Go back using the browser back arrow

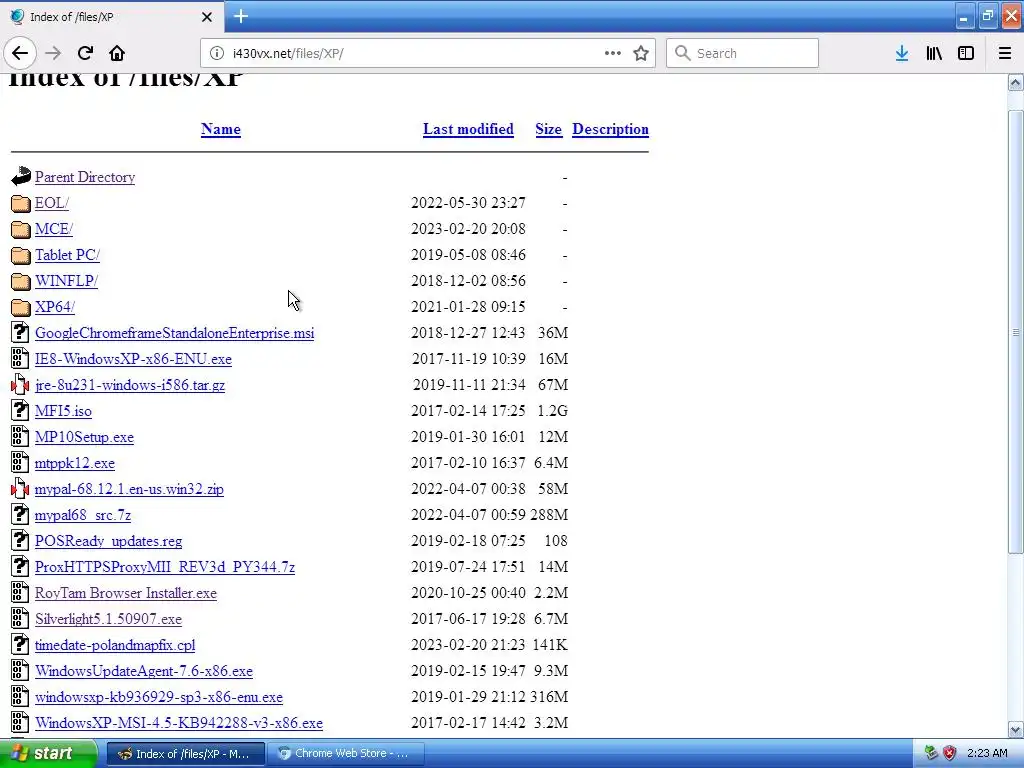coord(20,54)
